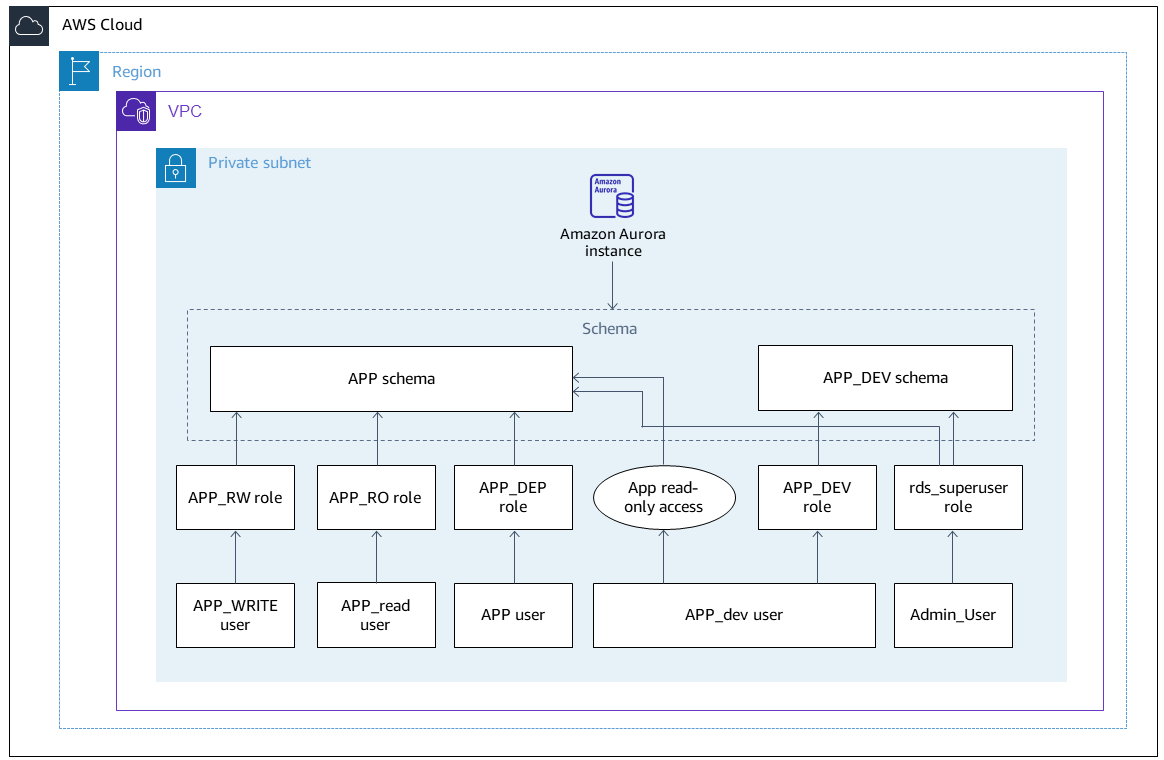The width and height of the screenshot is (1164, 760).
Task: Select the APP user box
Action: point(513,615)
